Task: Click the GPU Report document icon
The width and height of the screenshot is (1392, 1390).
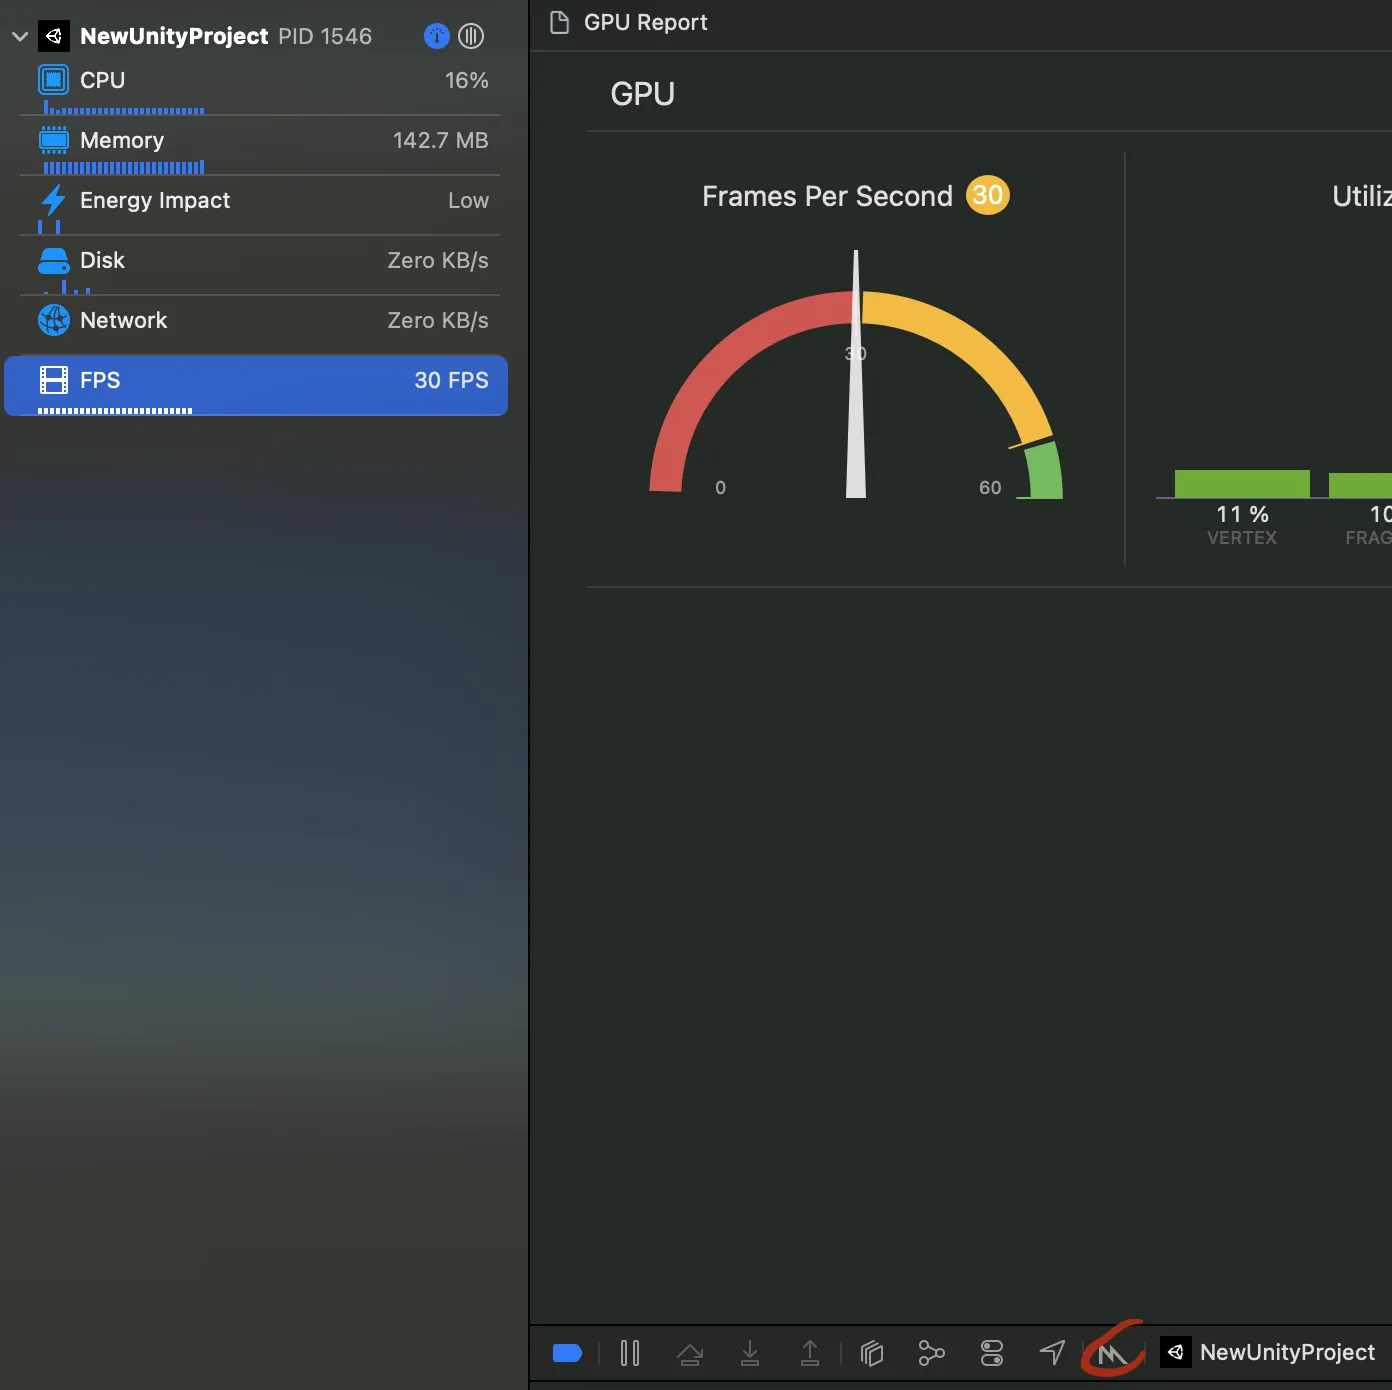Action: point(560,22)
